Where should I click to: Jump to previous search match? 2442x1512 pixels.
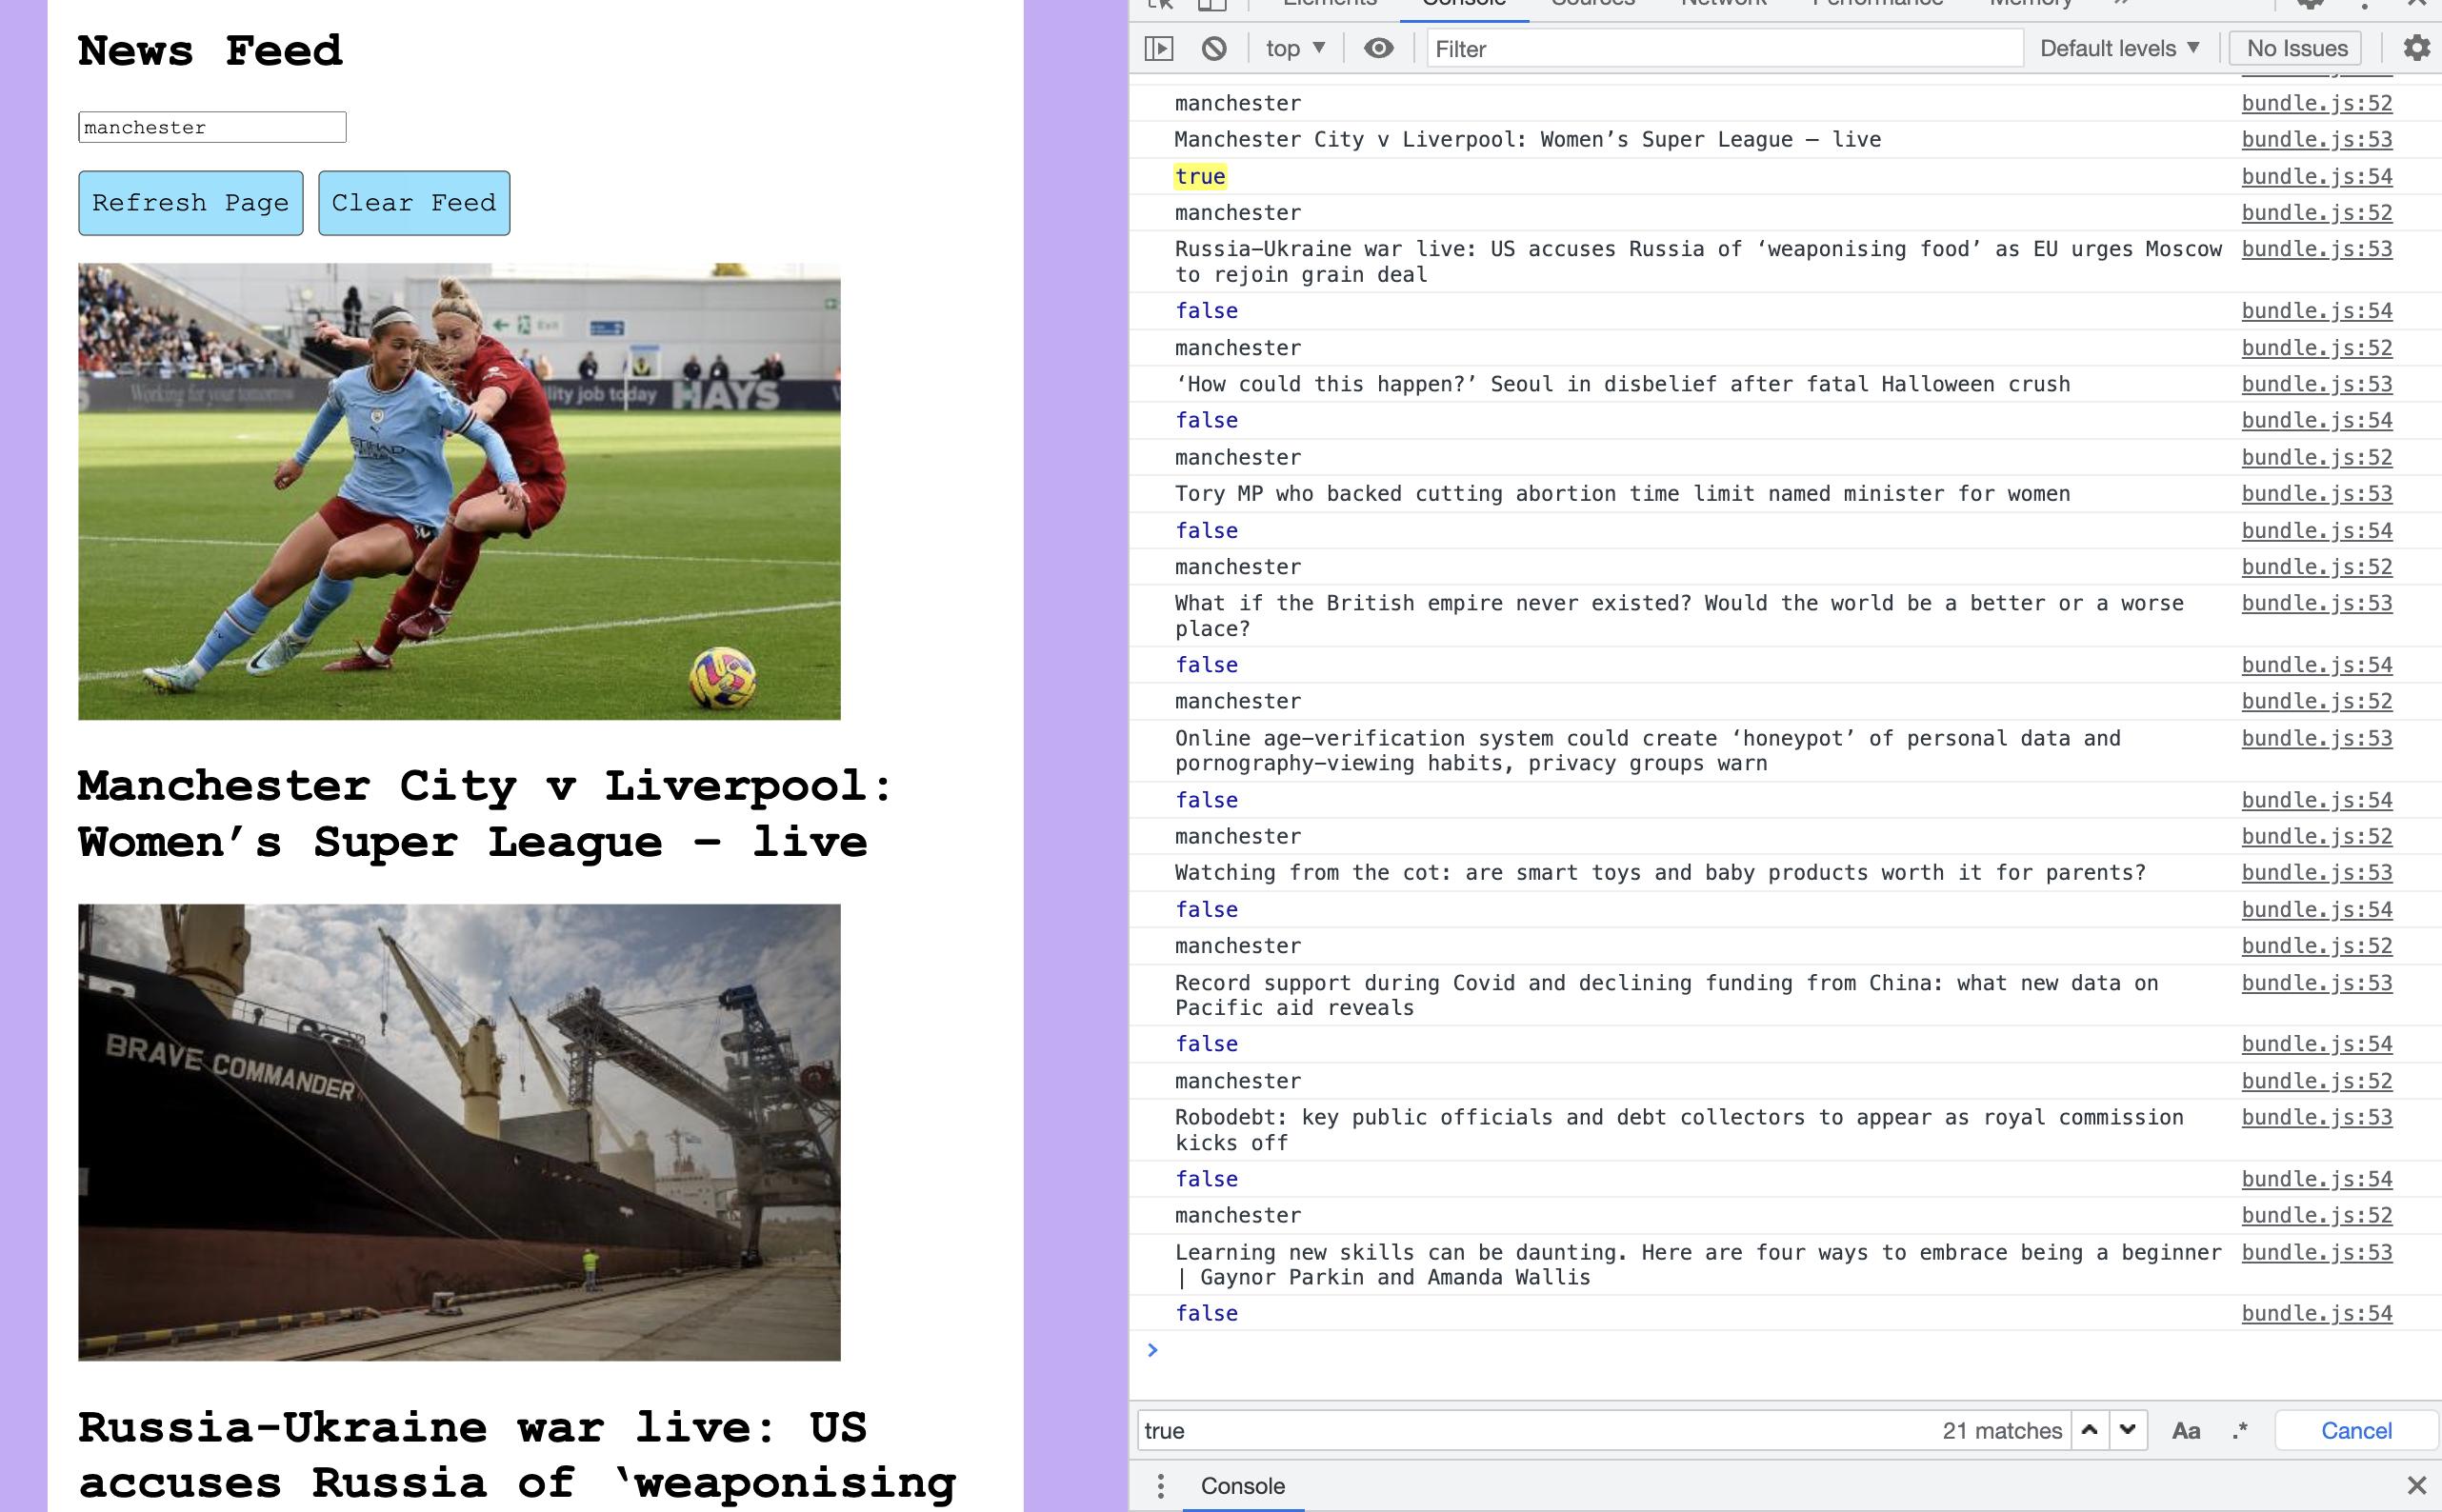pyautogui.click(x=2089, y=1430)
